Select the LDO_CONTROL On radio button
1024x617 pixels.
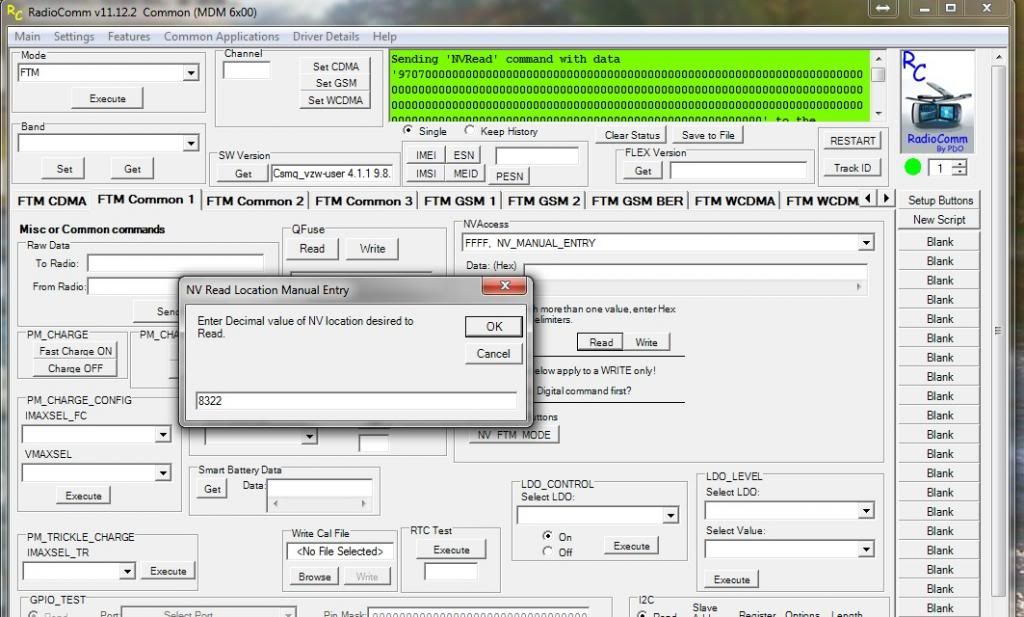(x=547, y=535)
